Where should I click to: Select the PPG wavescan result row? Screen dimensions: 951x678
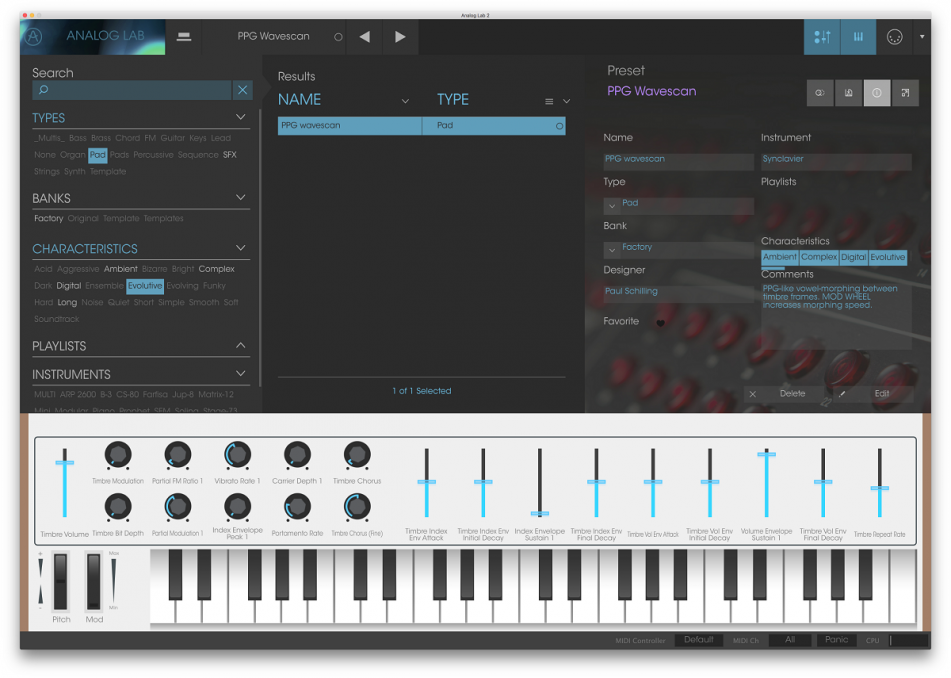(x=422, y=126)
